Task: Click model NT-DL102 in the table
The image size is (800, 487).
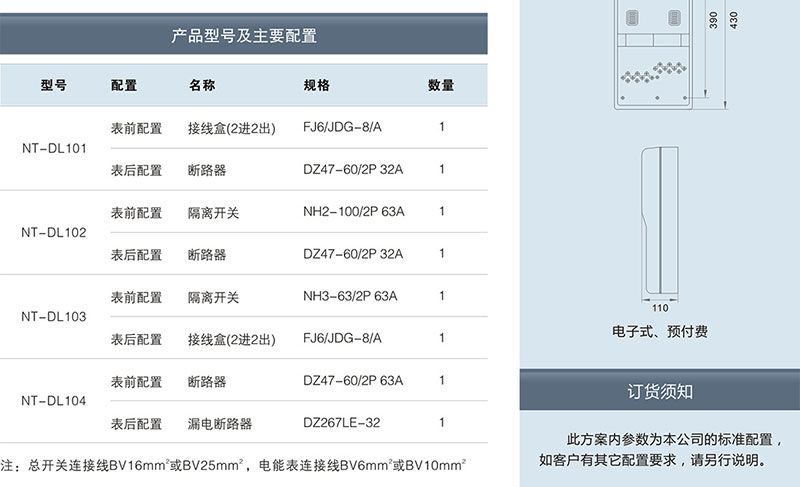Action: point(54,233)
